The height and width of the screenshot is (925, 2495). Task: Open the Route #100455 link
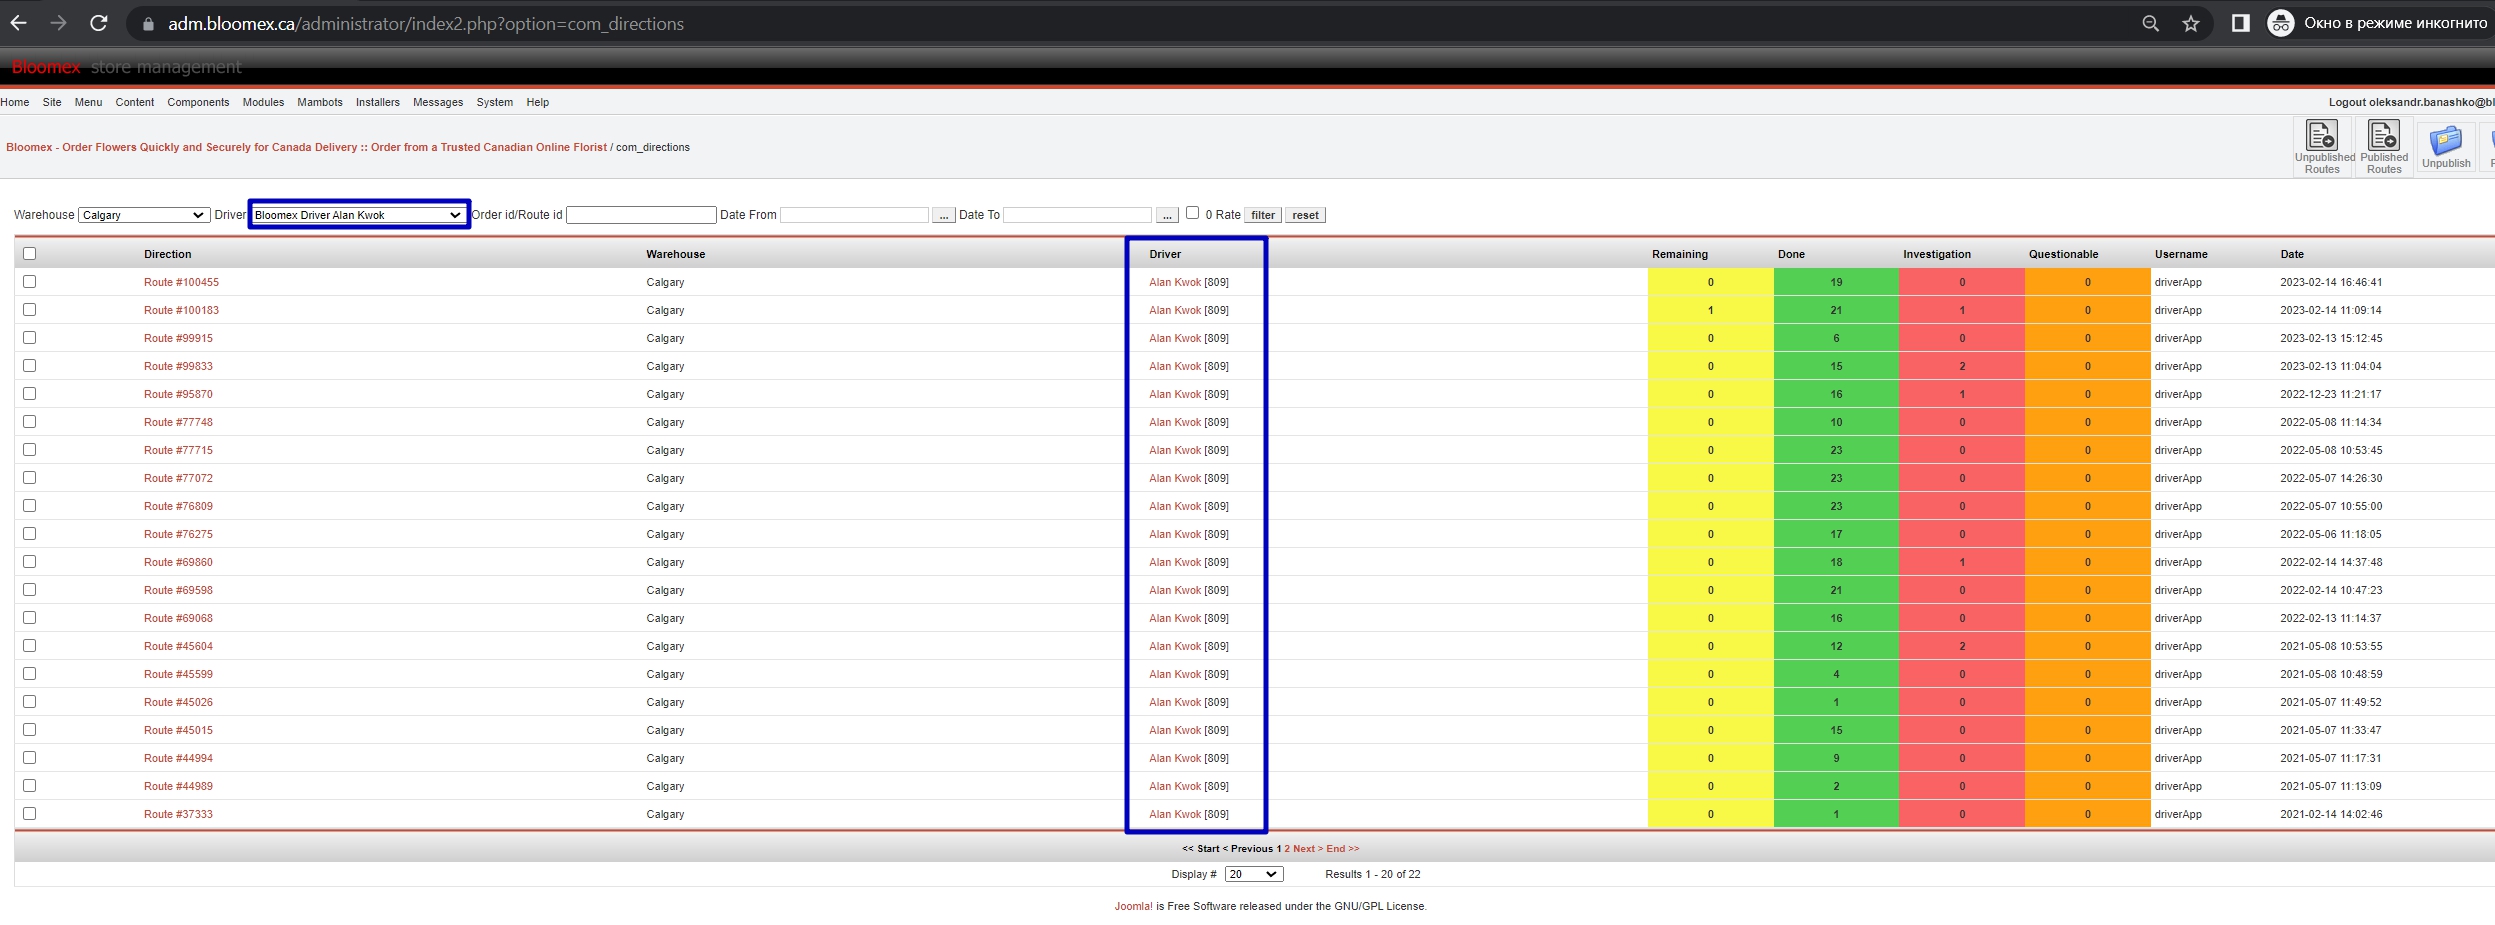pos(181,282)
